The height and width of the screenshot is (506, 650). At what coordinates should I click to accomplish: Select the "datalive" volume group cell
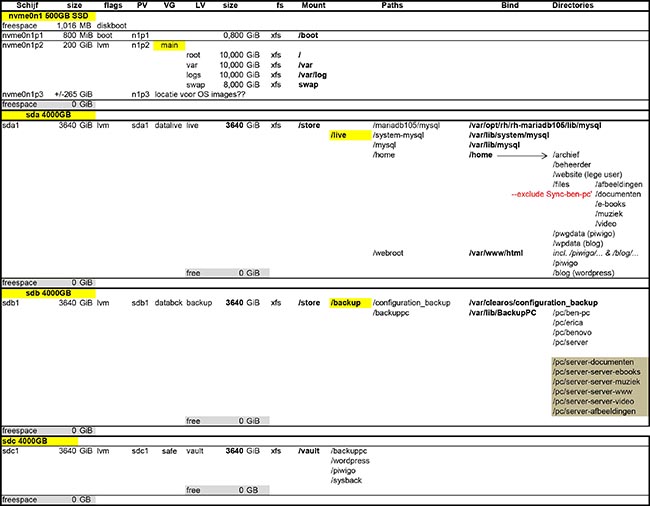point(168,125)
